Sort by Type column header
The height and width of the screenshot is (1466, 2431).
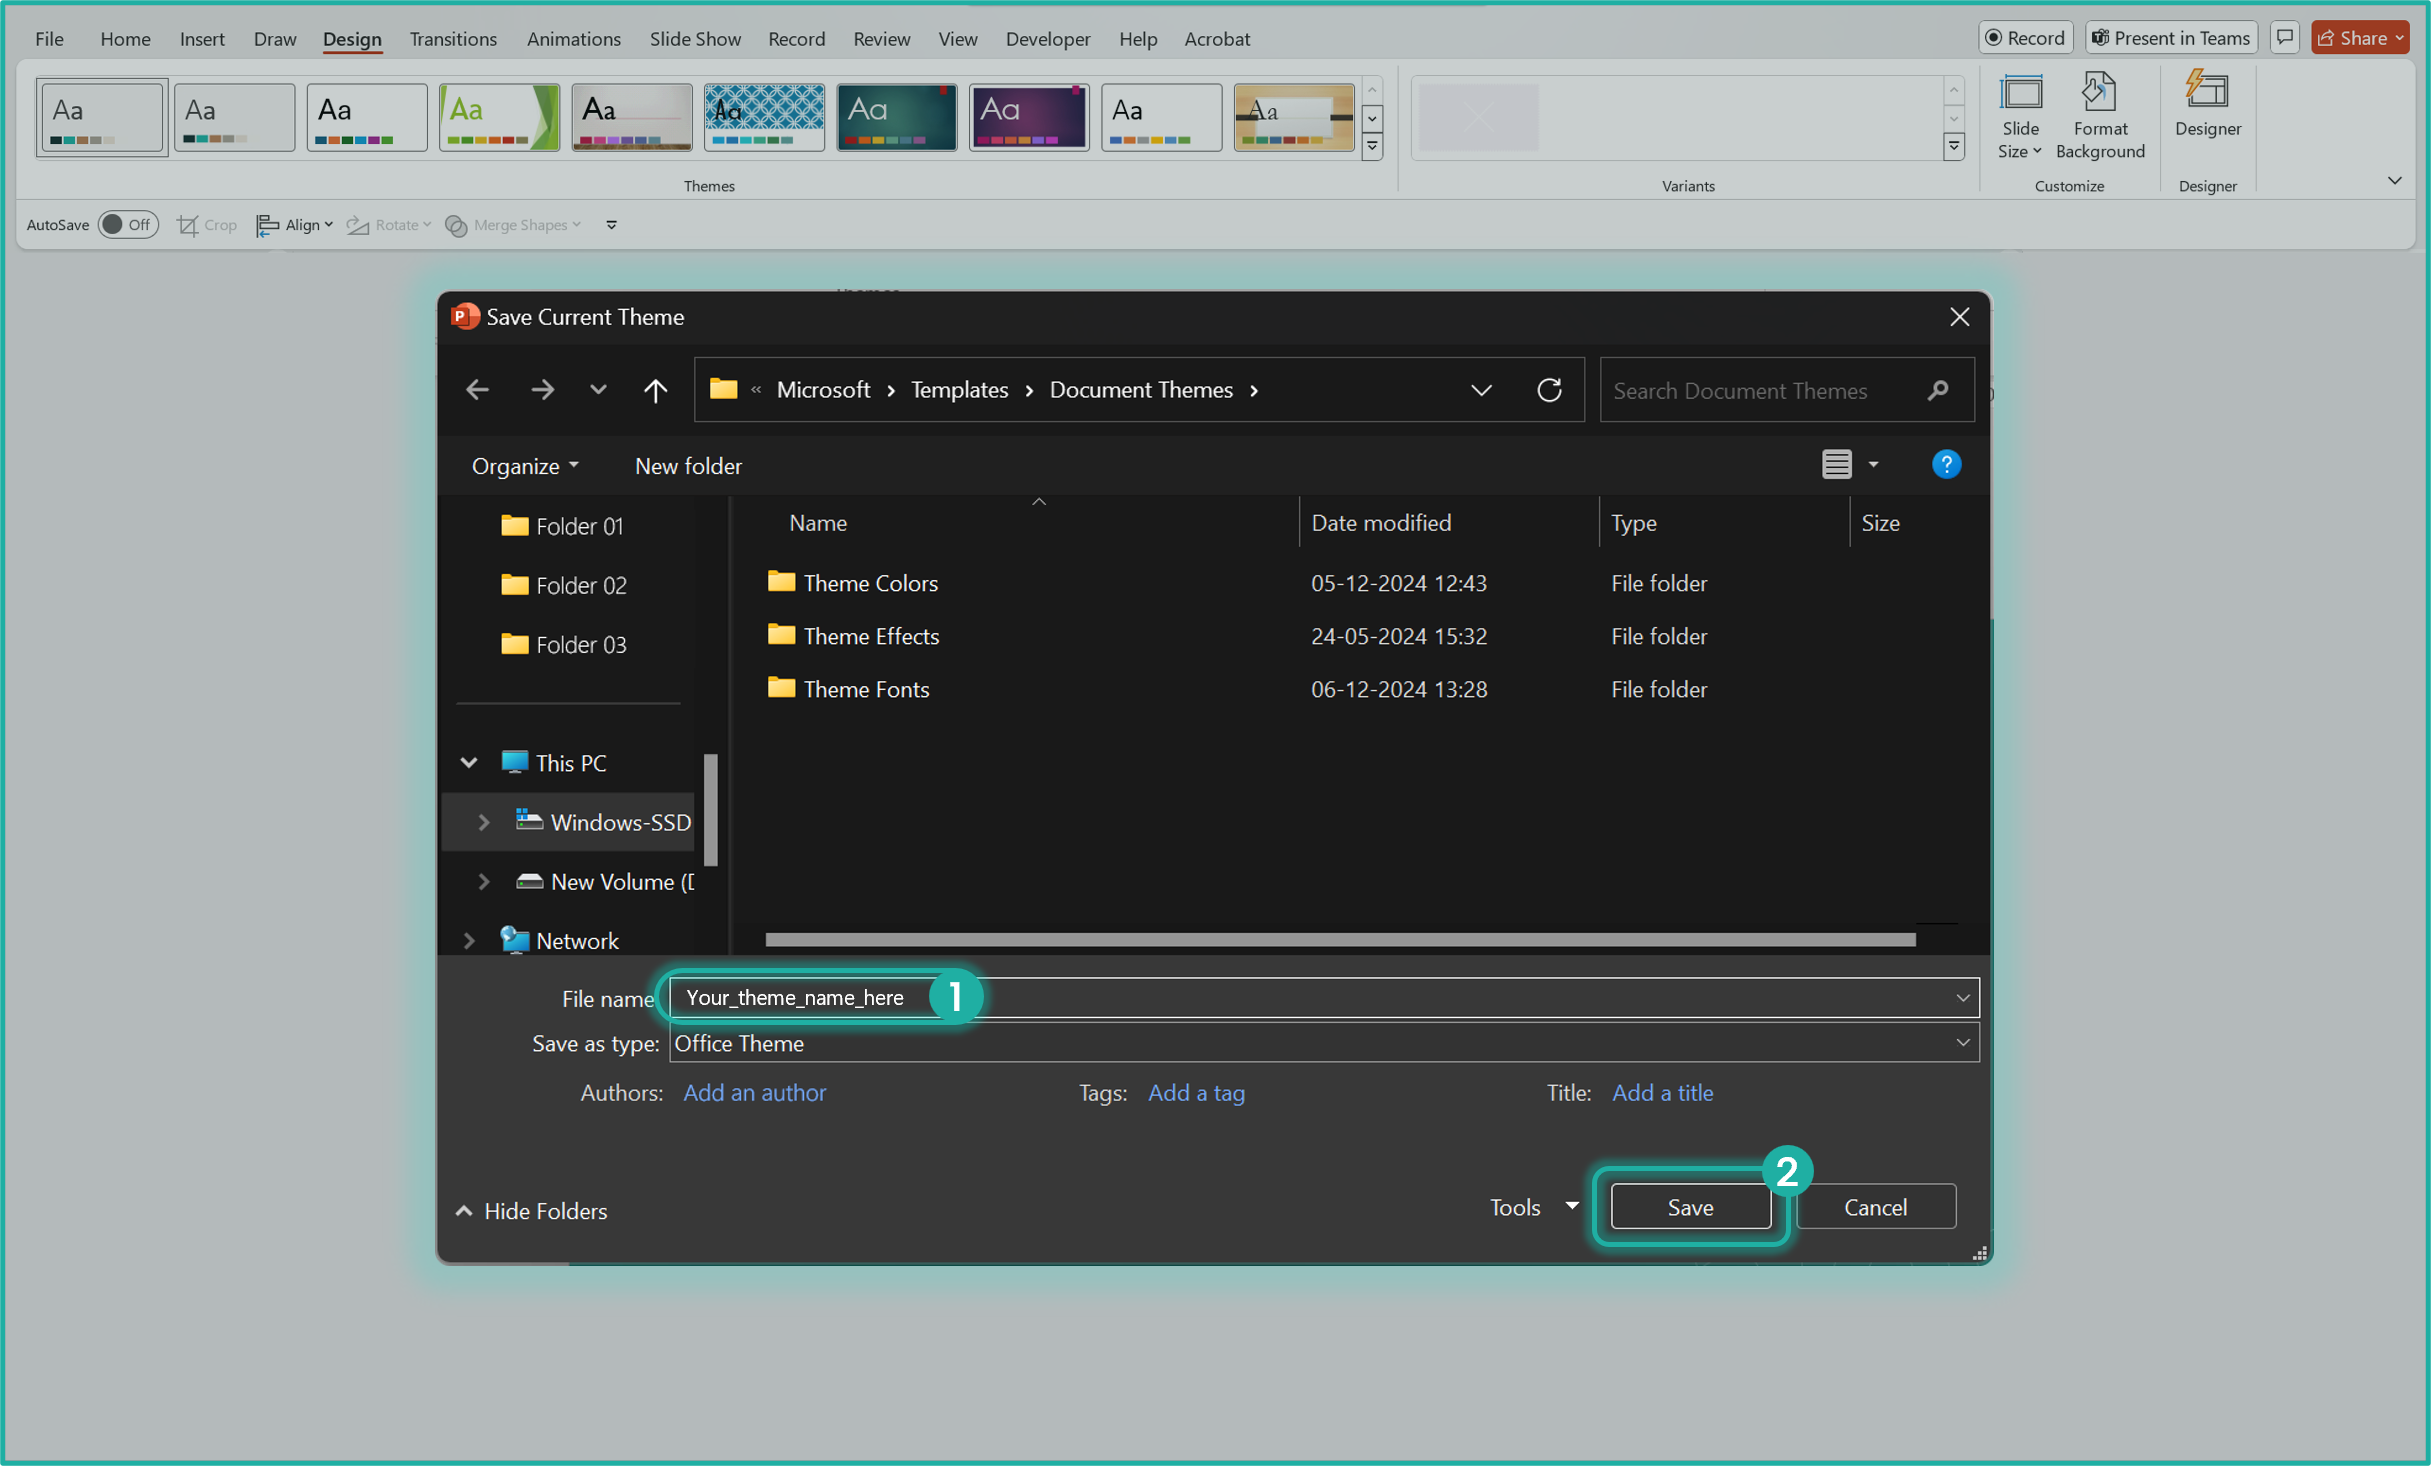[1633, 523]
